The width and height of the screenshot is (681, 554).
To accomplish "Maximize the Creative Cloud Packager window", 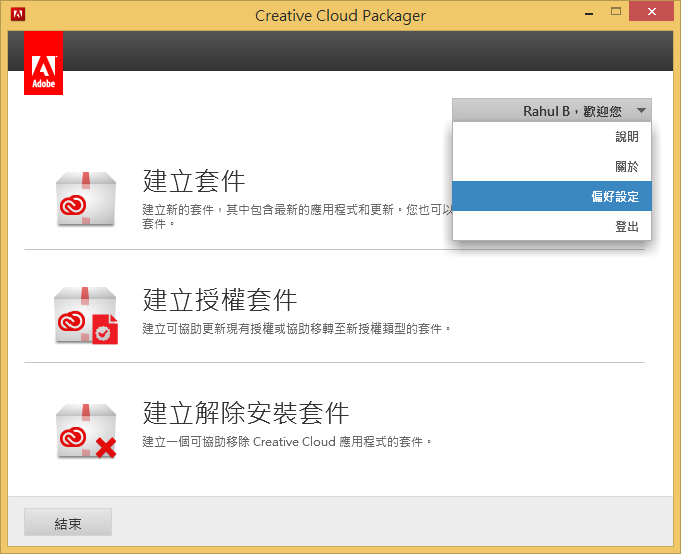I will pyautogui.click(x=616, y=12).
